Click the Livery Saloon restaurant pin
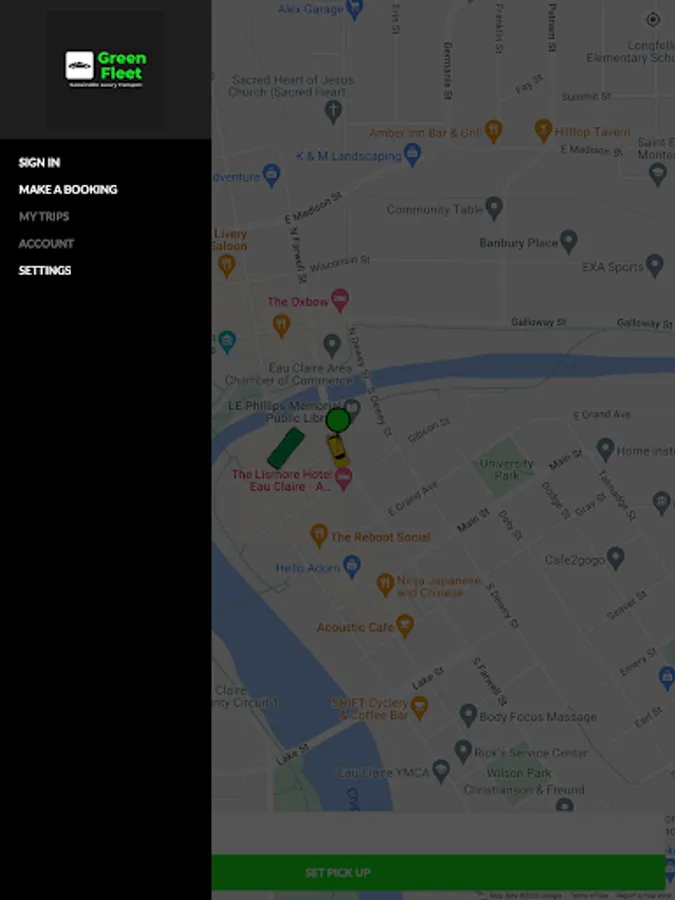This screenshot has width=675, height=900. 227,266
